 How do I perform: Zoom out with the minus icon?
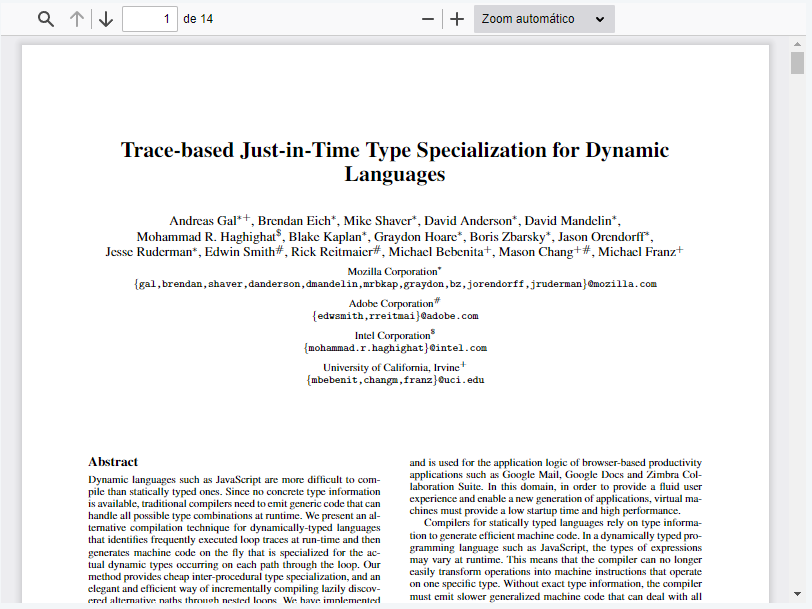428,19
